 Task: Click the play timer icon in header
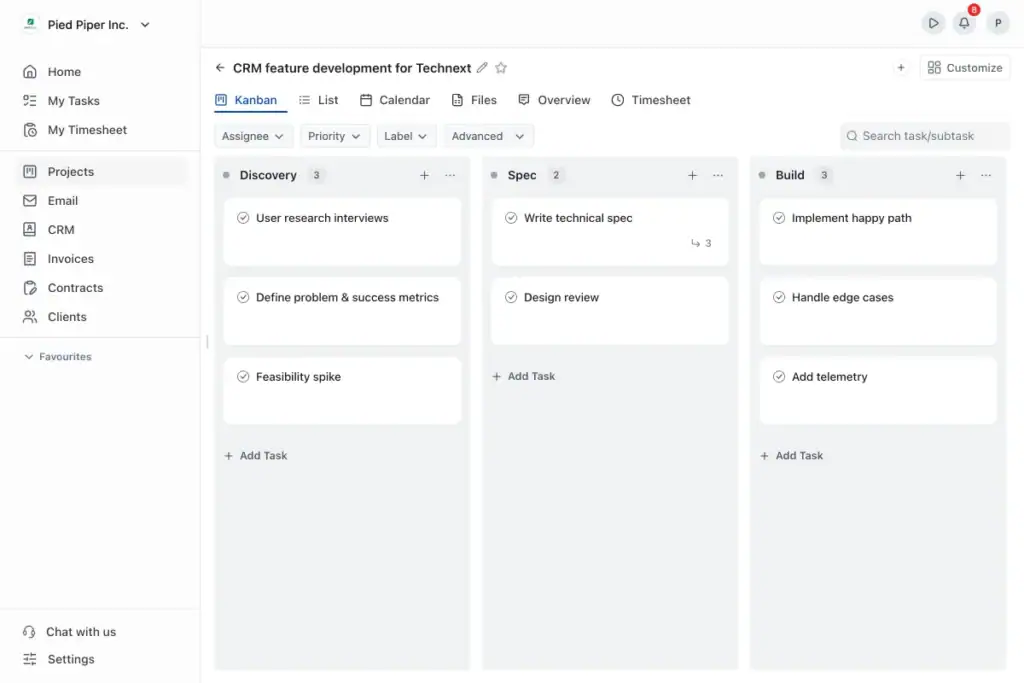point(933,24)
